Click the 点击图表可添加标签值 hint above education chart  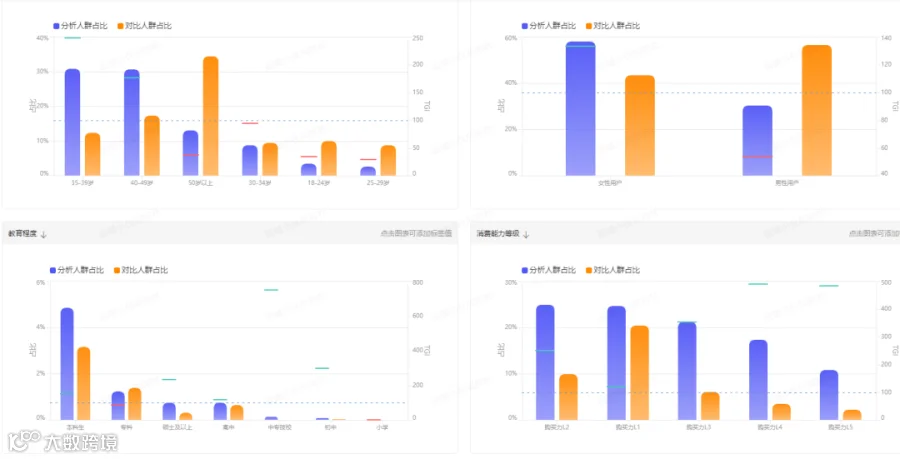(x=416, y=234)
